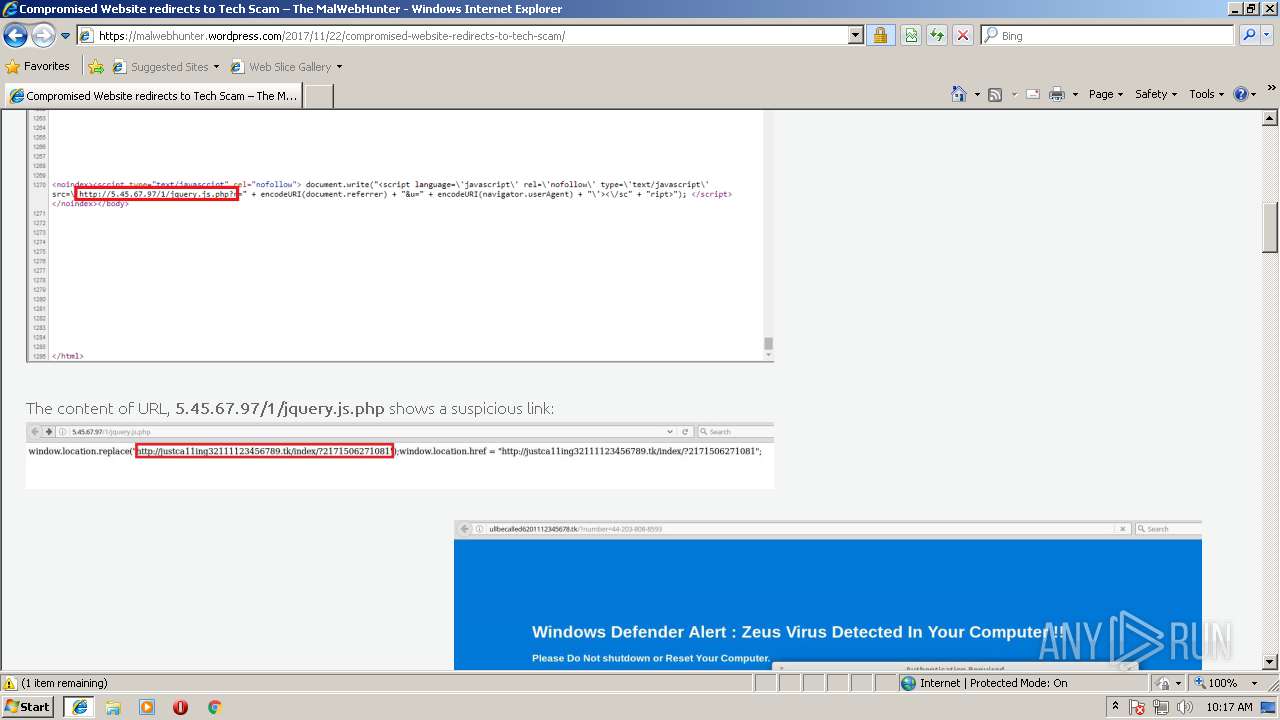1280x720 pixels.
Task: Open Action Center flag tray icon
Action: coord(1138,707)
